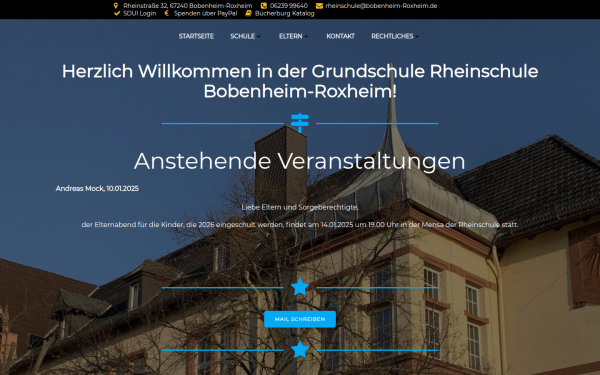Go to Startseite in the navigation
The width and height of the screenshot is (600, 375).
[196, 36]
